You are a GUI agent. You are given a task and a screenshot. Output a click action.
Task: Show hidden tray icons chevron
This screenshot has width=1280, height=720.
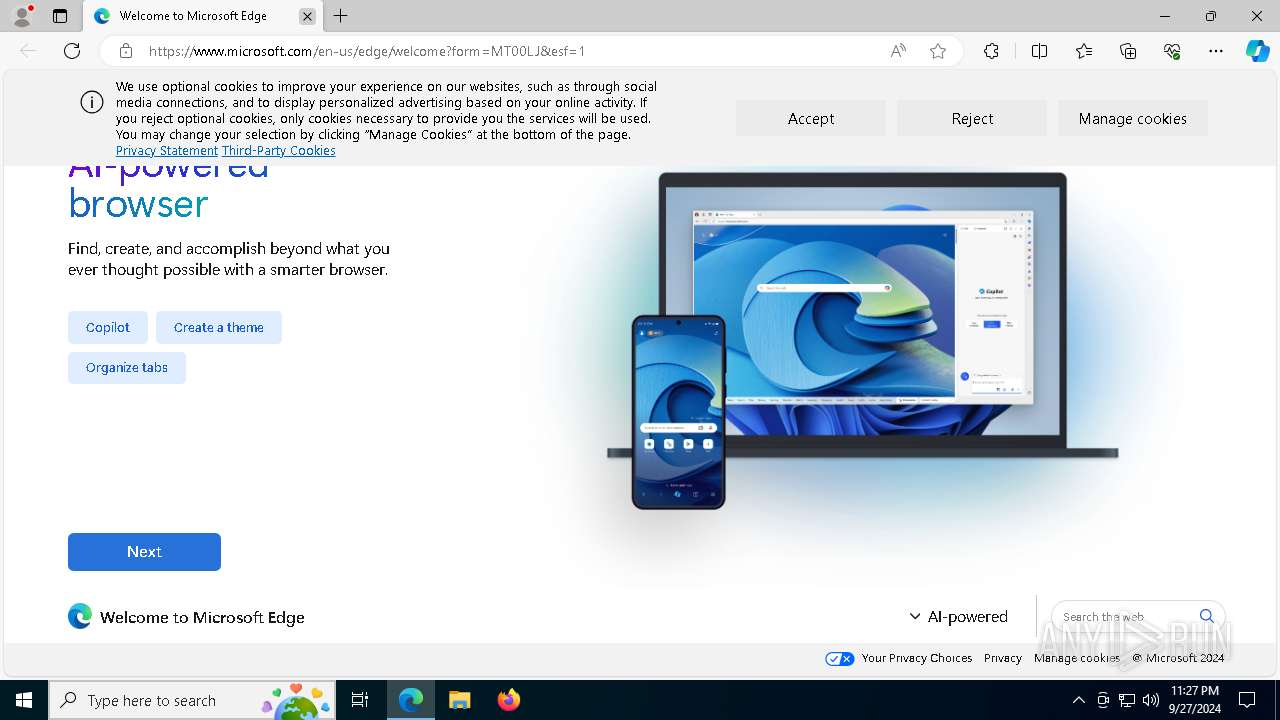(x=1078, y=700)
